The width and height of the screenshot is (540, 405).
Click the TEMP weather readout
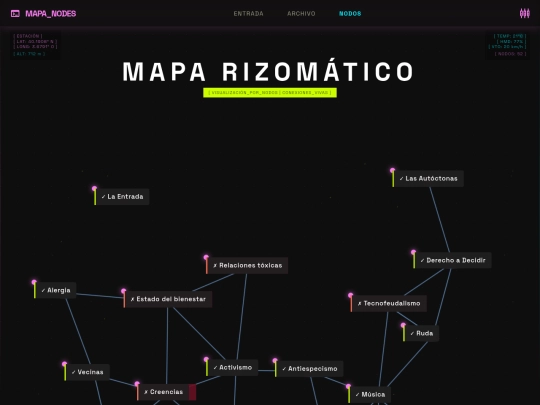tap(510, 36)
